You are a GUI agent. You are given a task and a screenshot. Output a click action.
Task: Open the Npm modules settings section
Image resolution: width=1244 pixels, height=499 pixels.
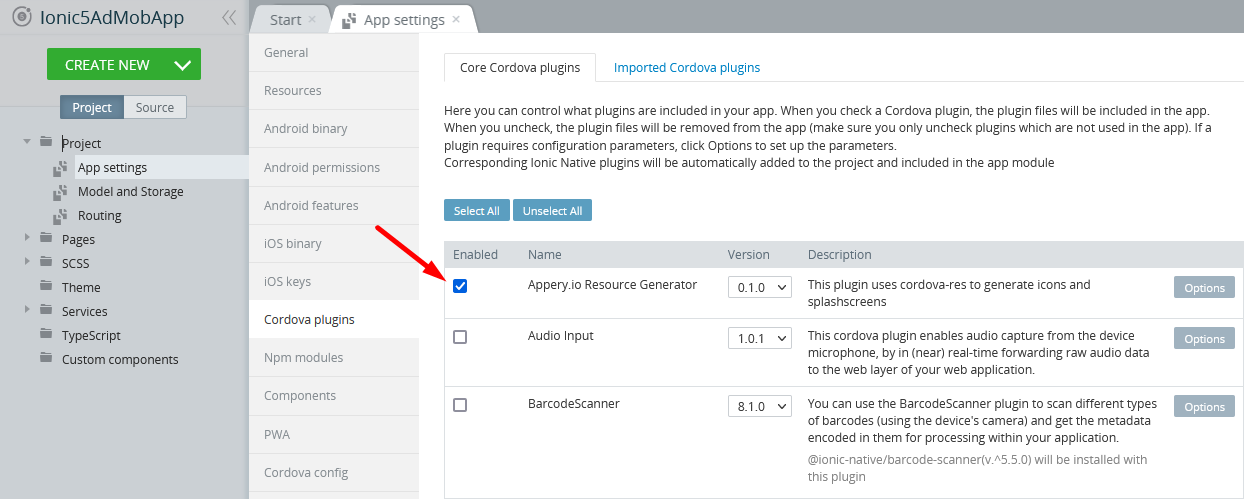tap(303, 357)
